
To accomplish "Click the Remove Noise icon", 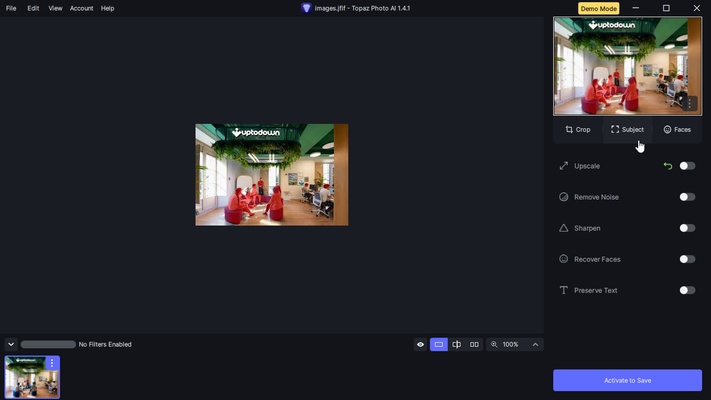I will click(x=564, y=197).
